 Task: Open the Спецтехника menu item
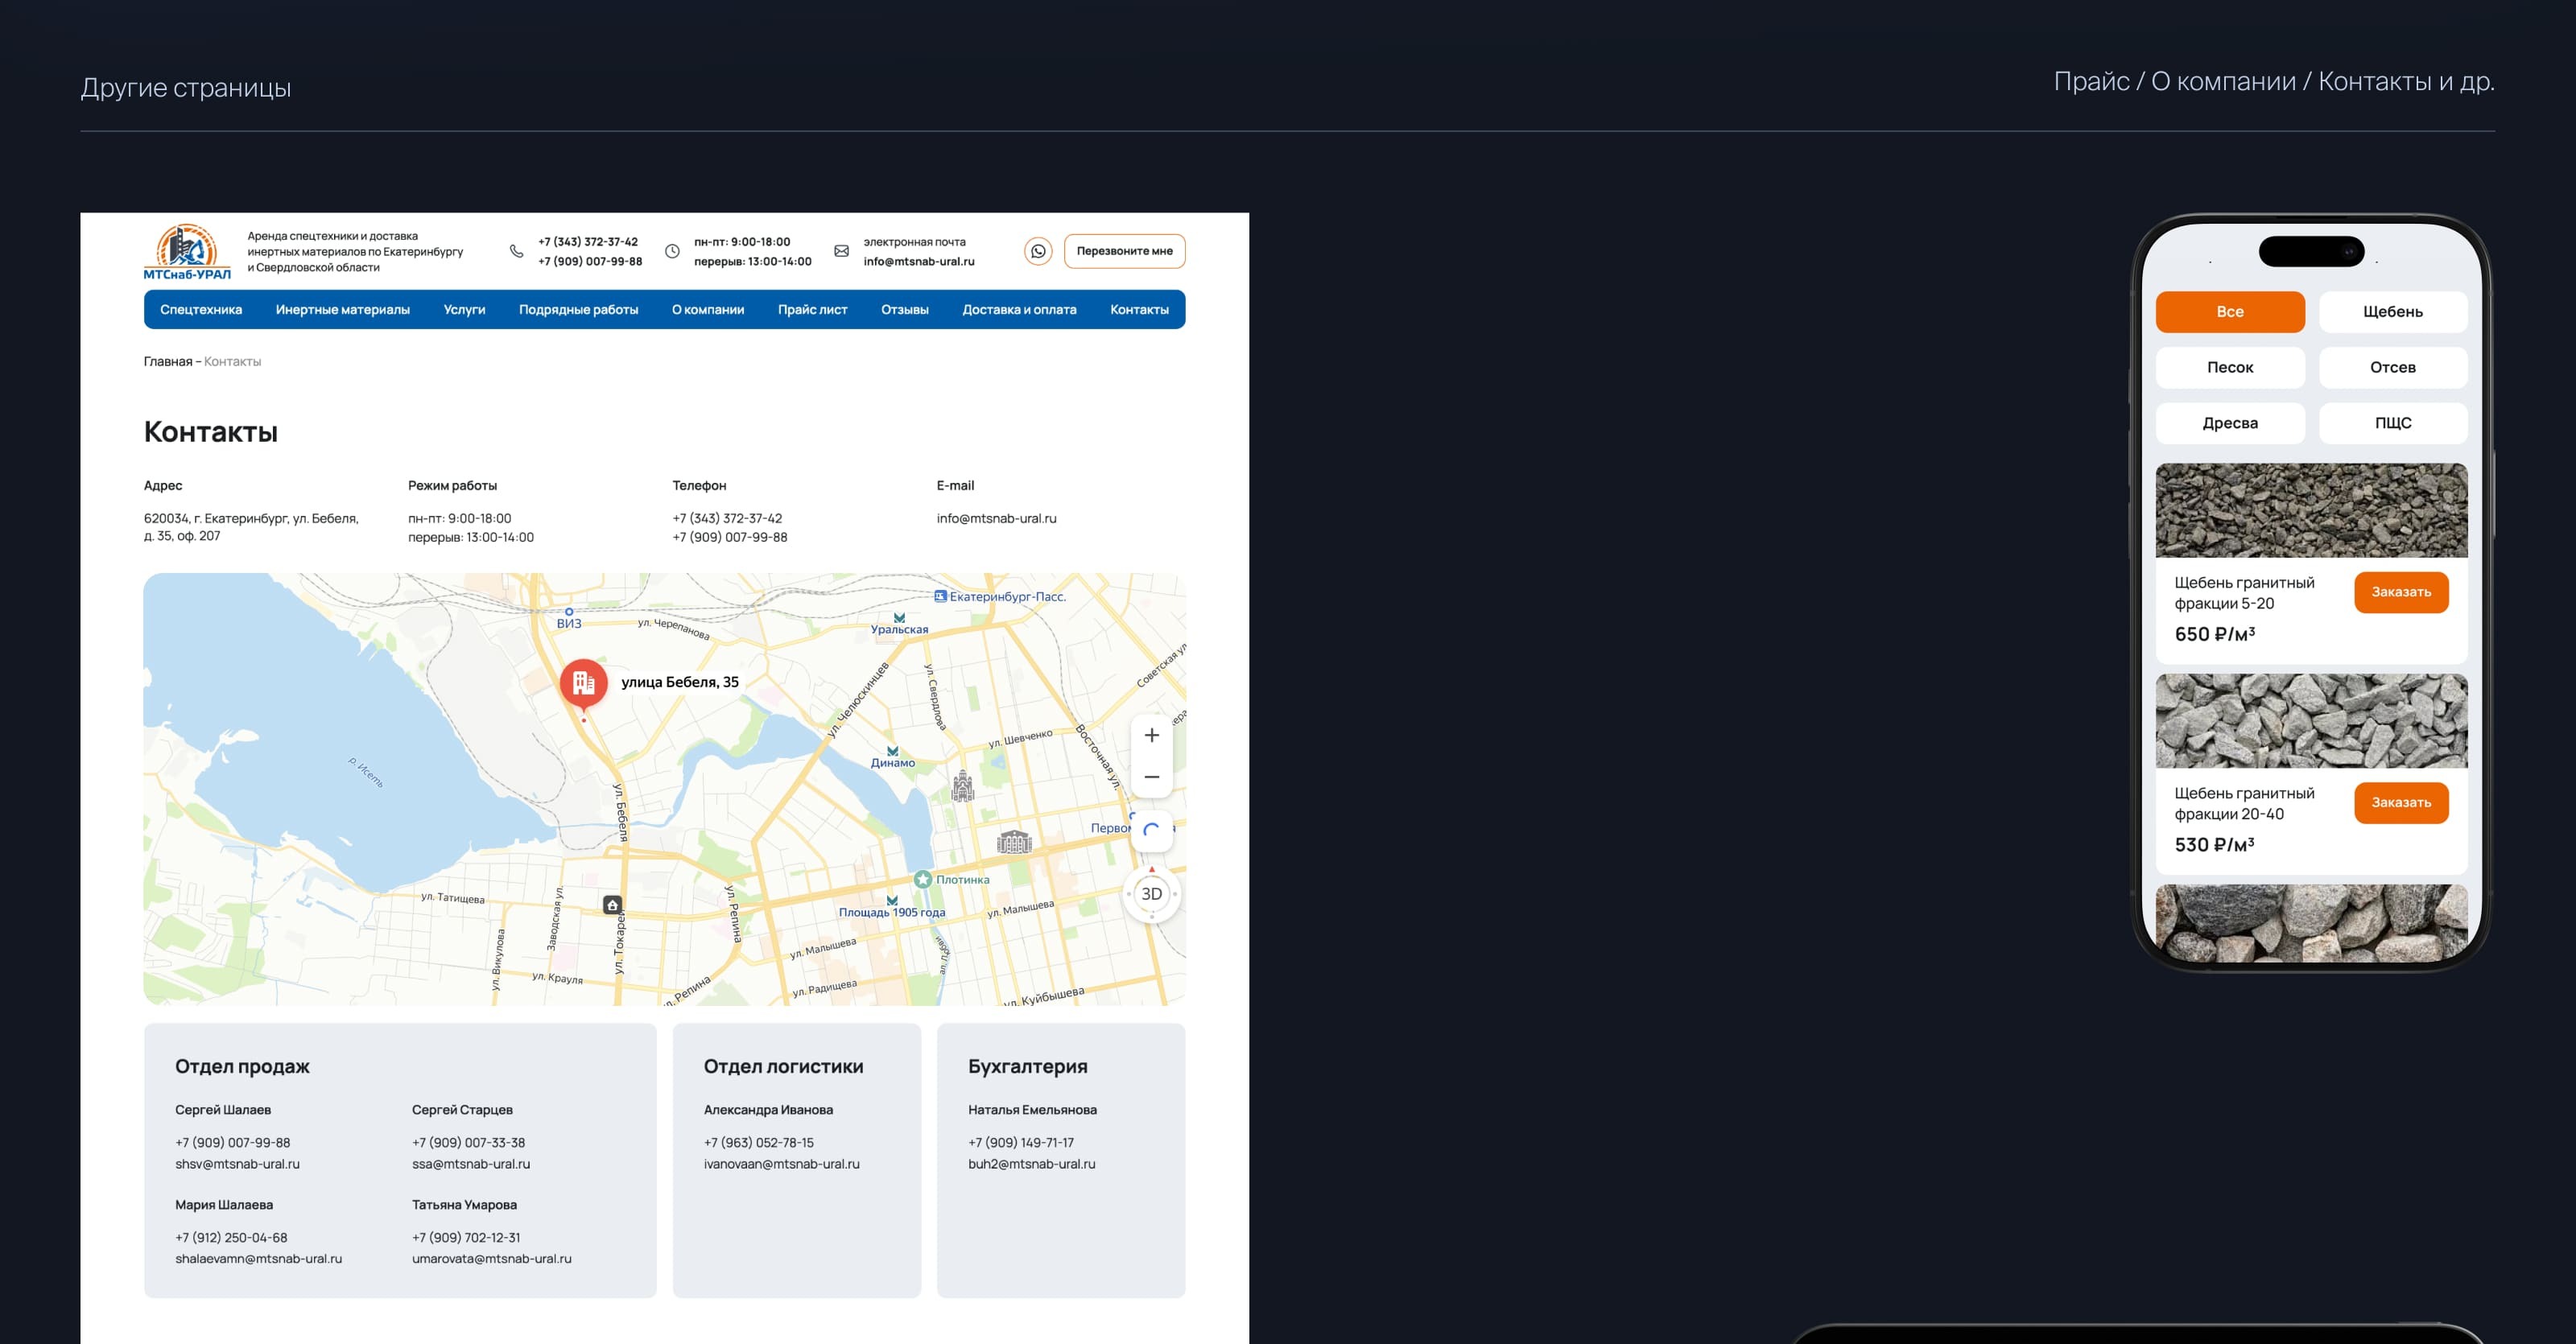click(201, 310)
